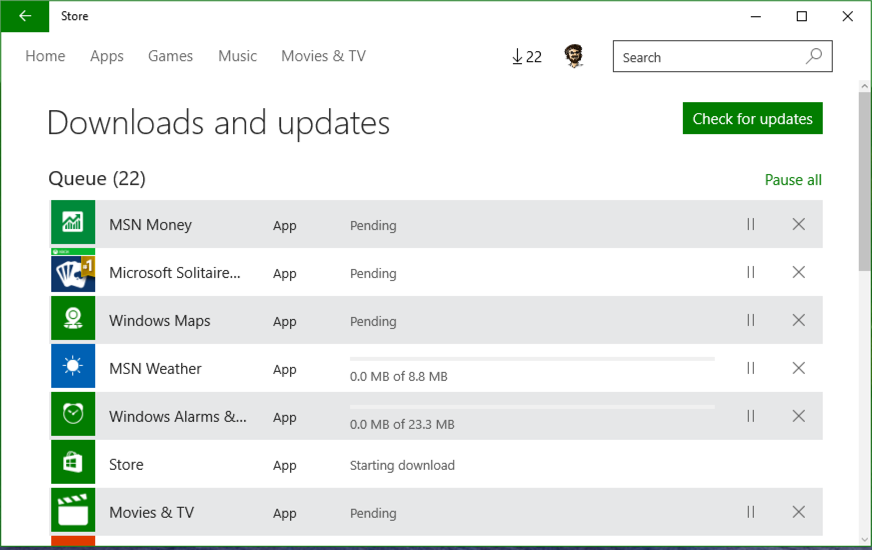
Task: Select the Windows Alarms &... name text
Action: 178,417
